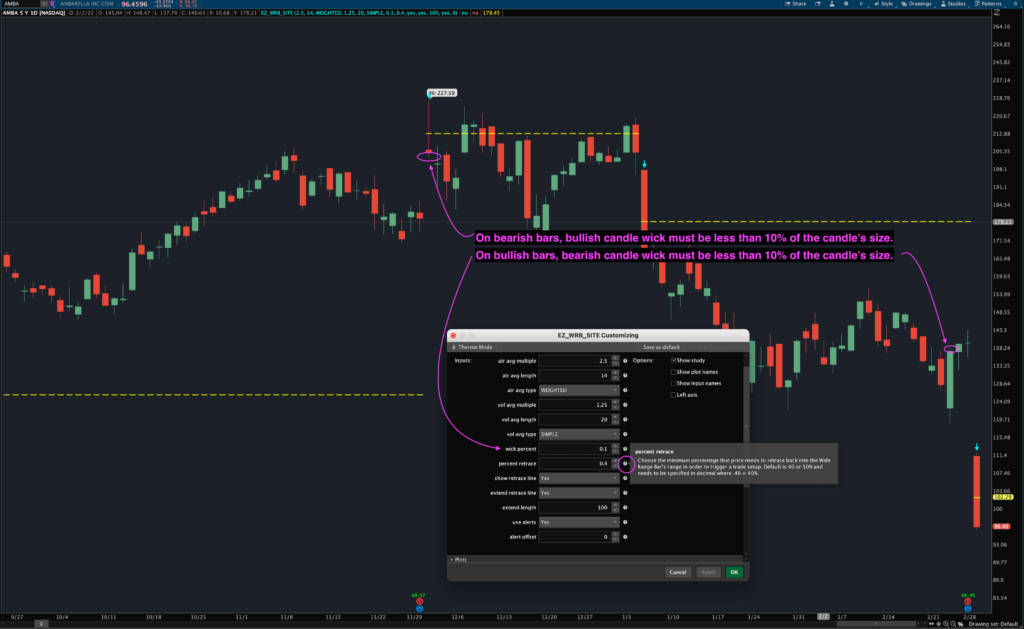Viewport: 1024px width, 629px height.
Task: Confirm changes with the OK button
Action: point(734,572)
